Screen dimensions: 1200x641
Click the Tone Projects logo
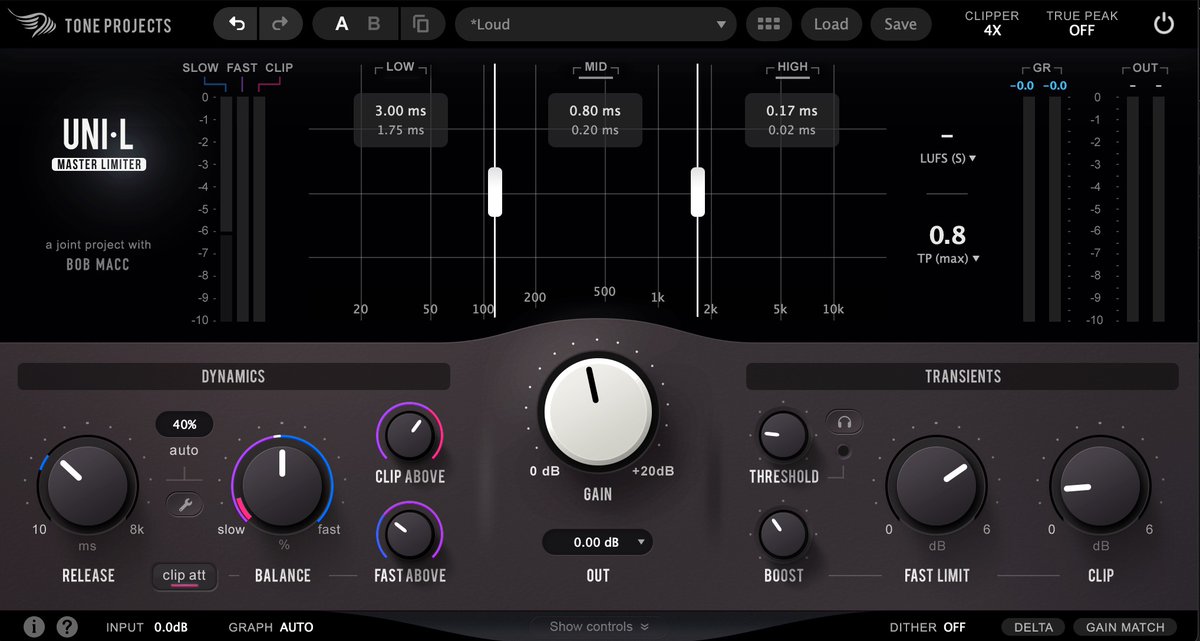[92, 24]
